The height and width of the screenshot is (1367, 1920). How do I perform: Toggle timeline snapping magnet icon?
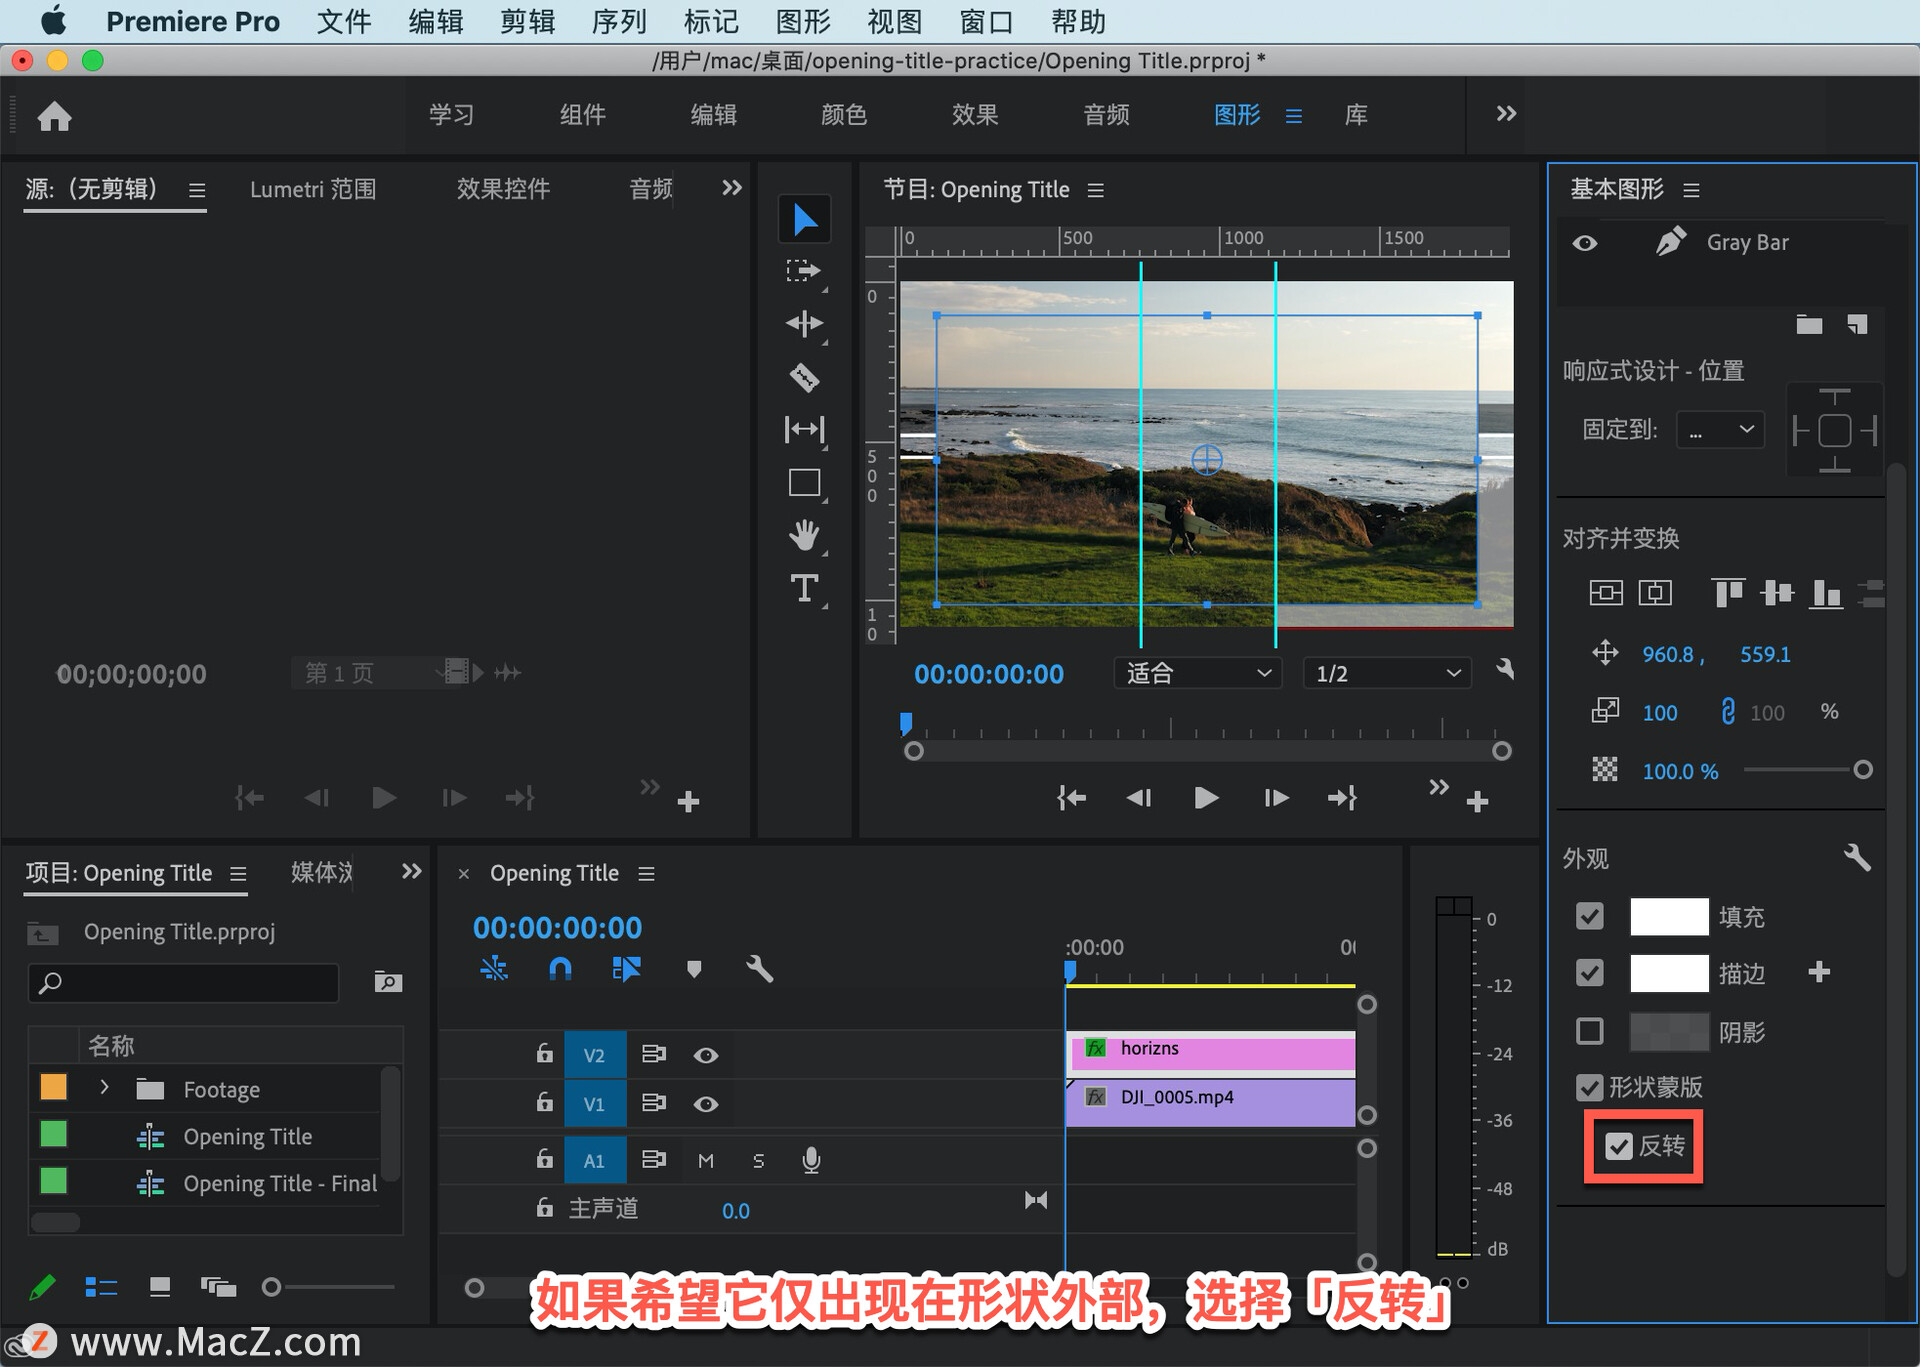tap(560, 968)
